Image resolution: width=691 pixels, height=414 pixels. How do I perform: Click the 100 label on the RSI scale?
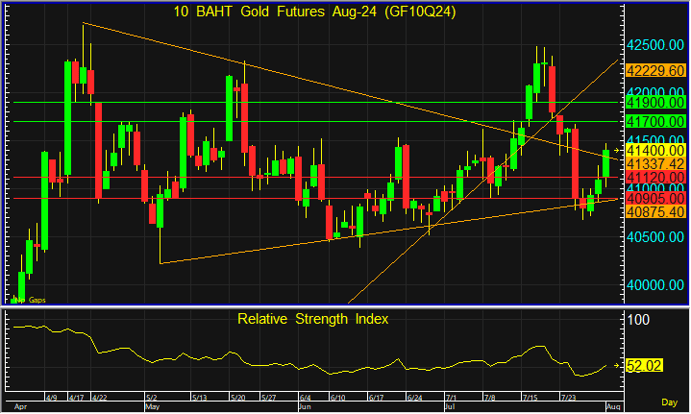(638, 319)
